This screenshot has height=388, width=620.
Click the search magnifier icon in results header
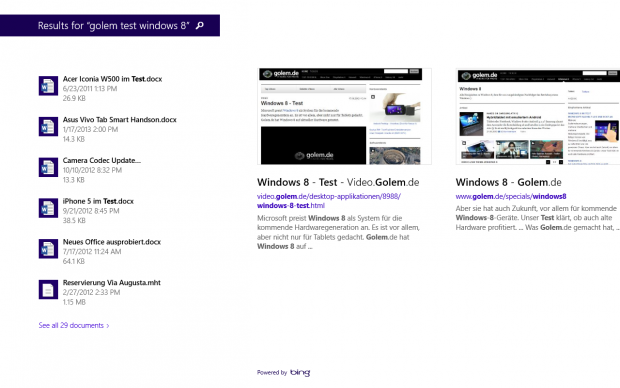point(200,25)
